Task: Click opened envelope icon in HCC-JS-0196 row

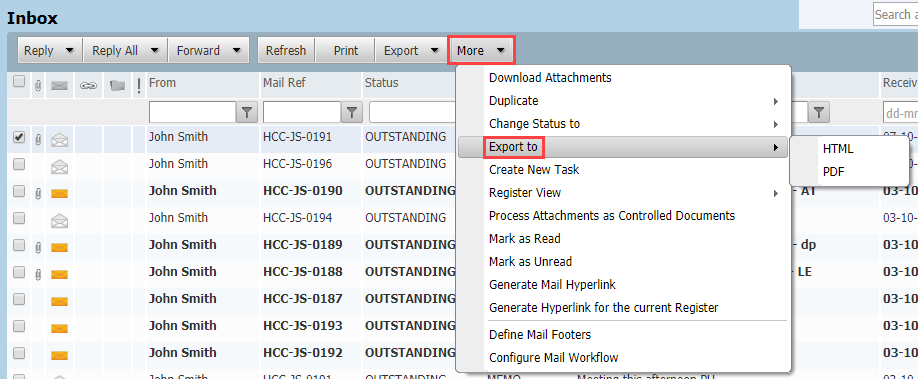Action: [x=59, y=167]
